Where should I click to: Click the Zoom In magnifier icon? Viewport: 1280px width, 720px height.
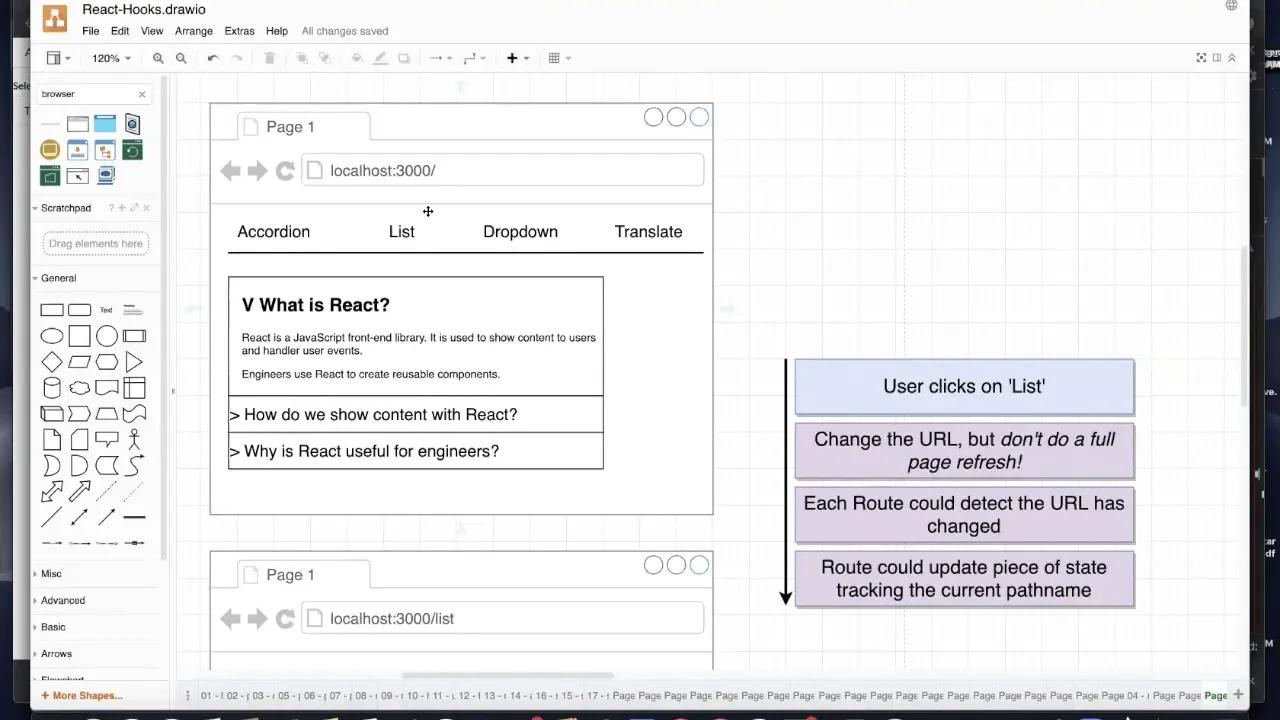tap(158, 59)
